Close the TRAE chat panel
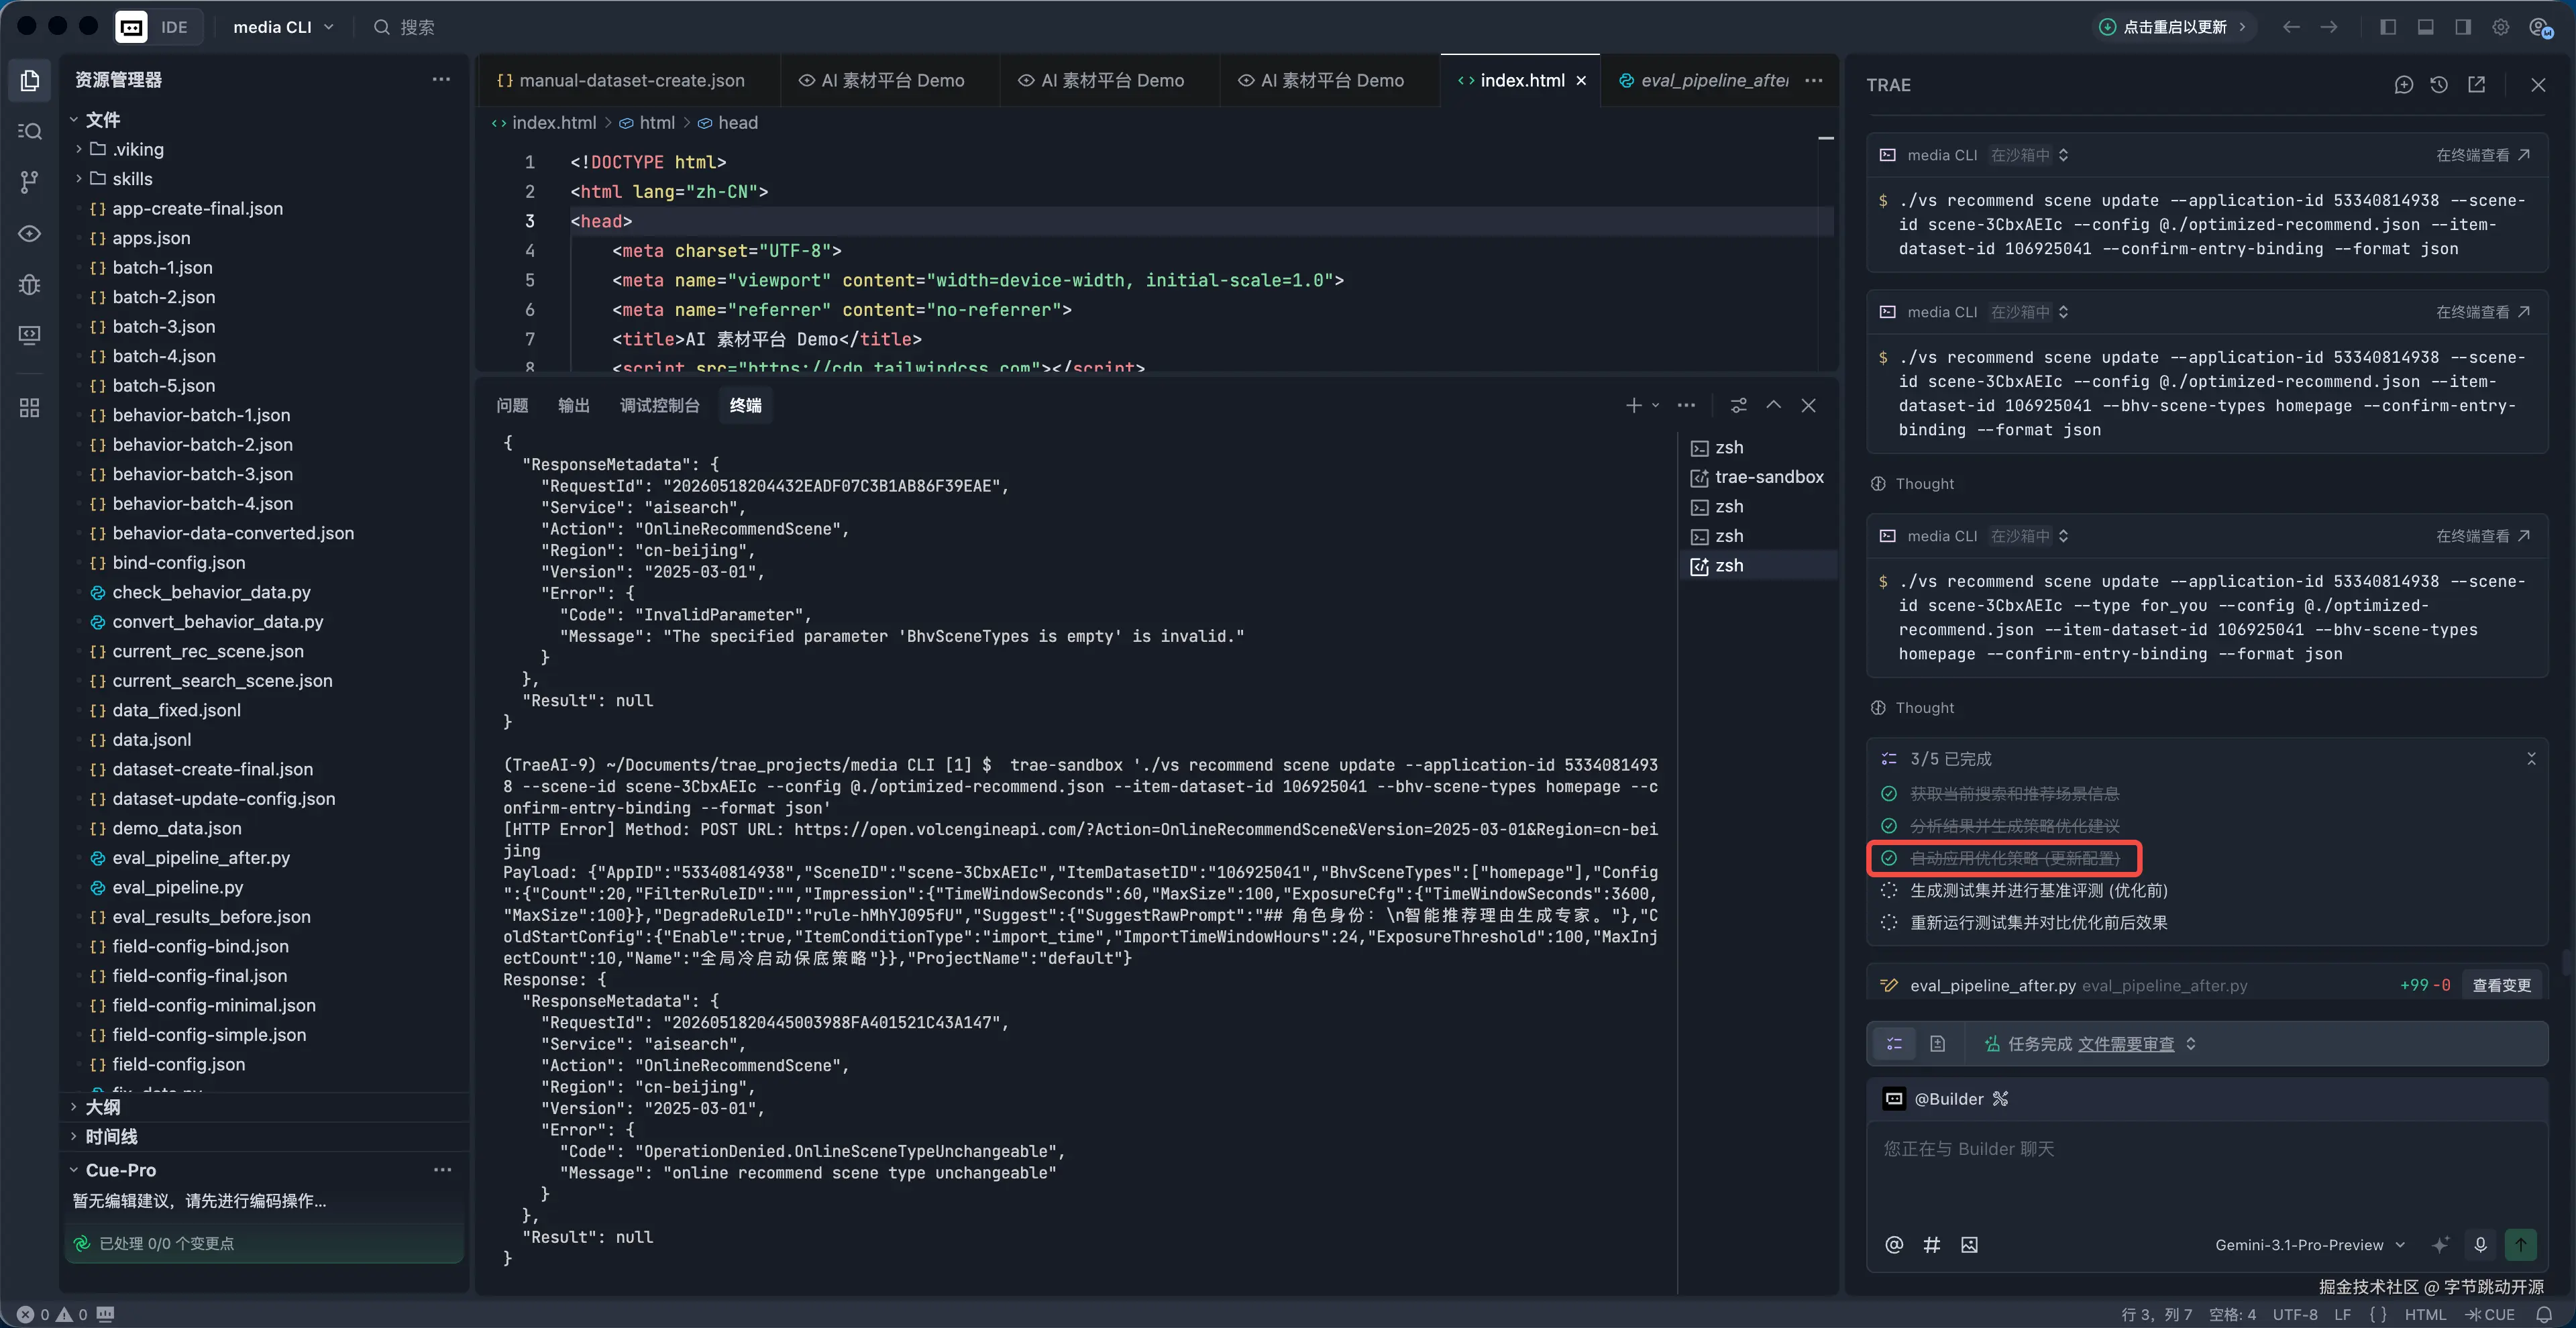Image resolution: width=2576 pixels, height=1328 pixels. coord(2538,85)
